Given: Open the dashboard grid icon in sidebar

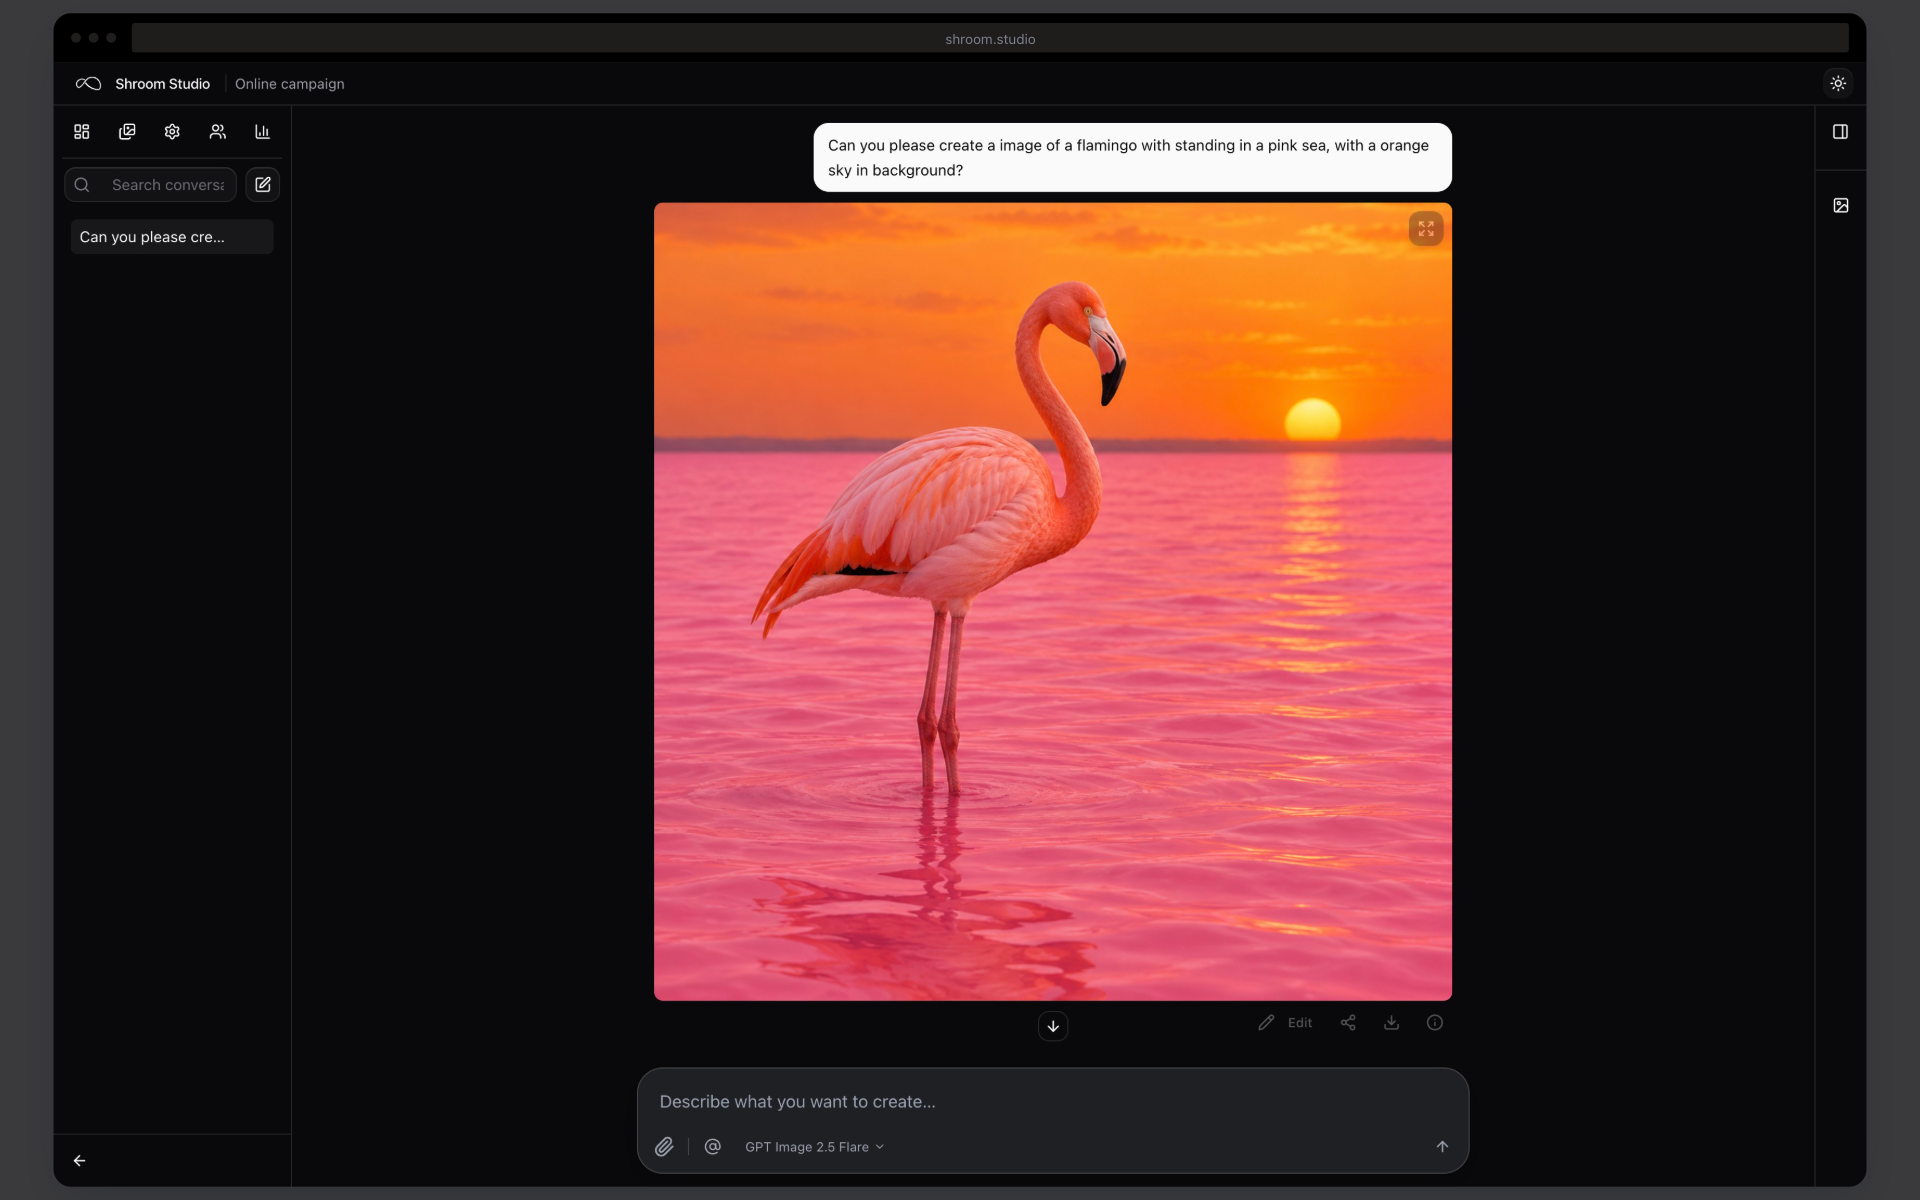Looking at the screenshot, I should tap(82, 132).
